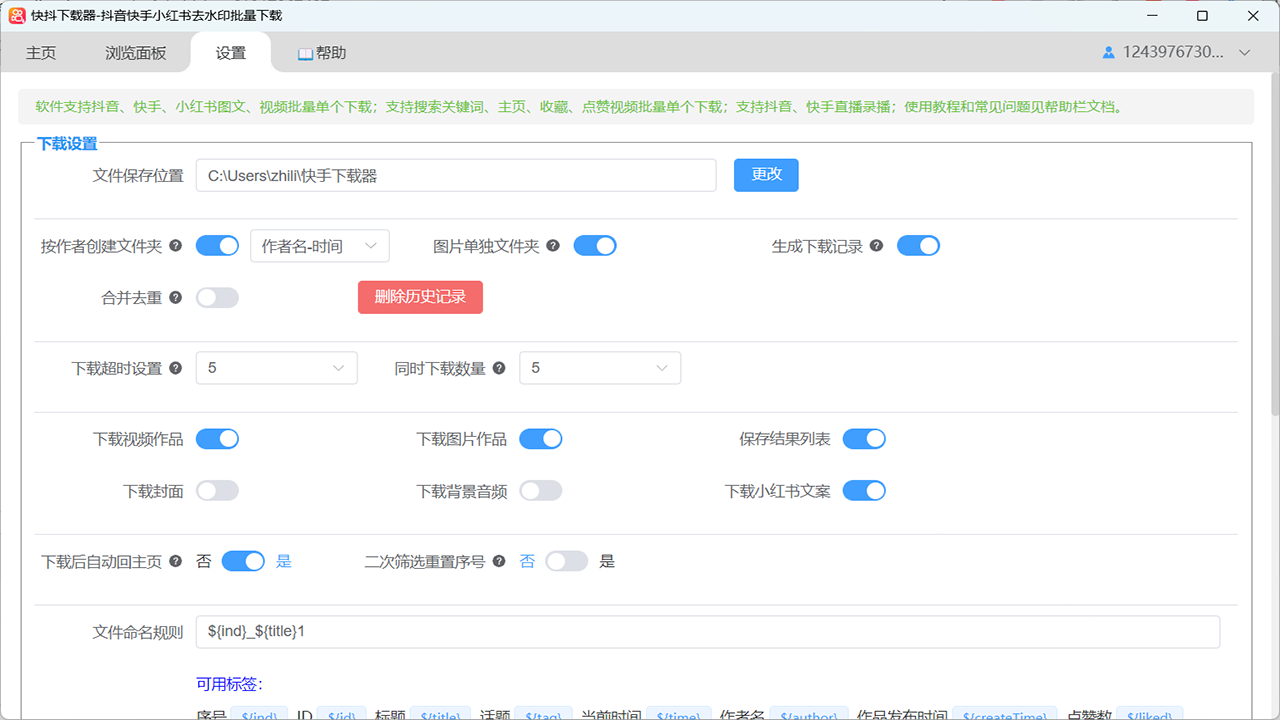Switch to the 浏览面板 tab
Viewport: 1280px width, 720px height.
(x=135, y=52)
